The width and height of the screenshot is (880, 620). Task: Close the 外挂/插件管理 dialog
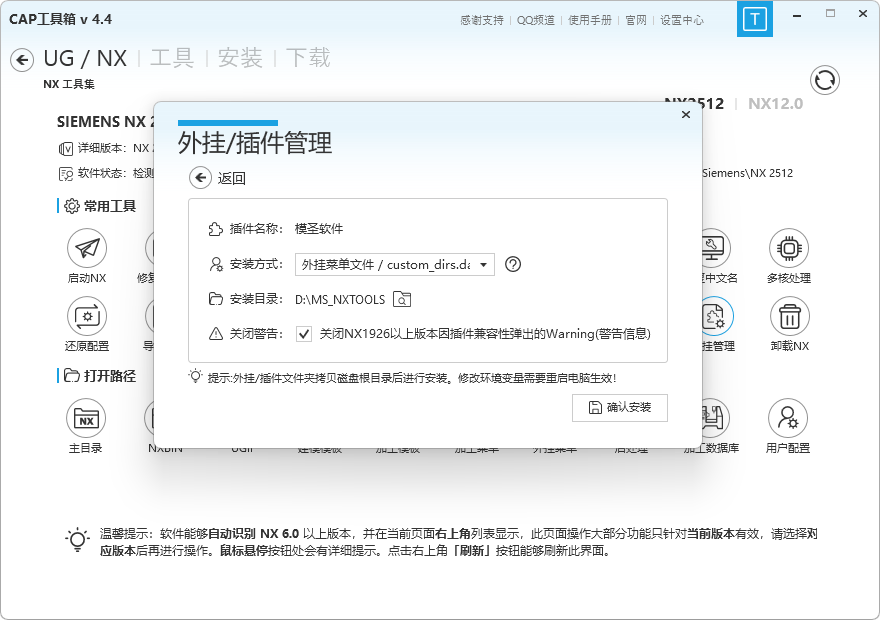click(x=686, y=115)
